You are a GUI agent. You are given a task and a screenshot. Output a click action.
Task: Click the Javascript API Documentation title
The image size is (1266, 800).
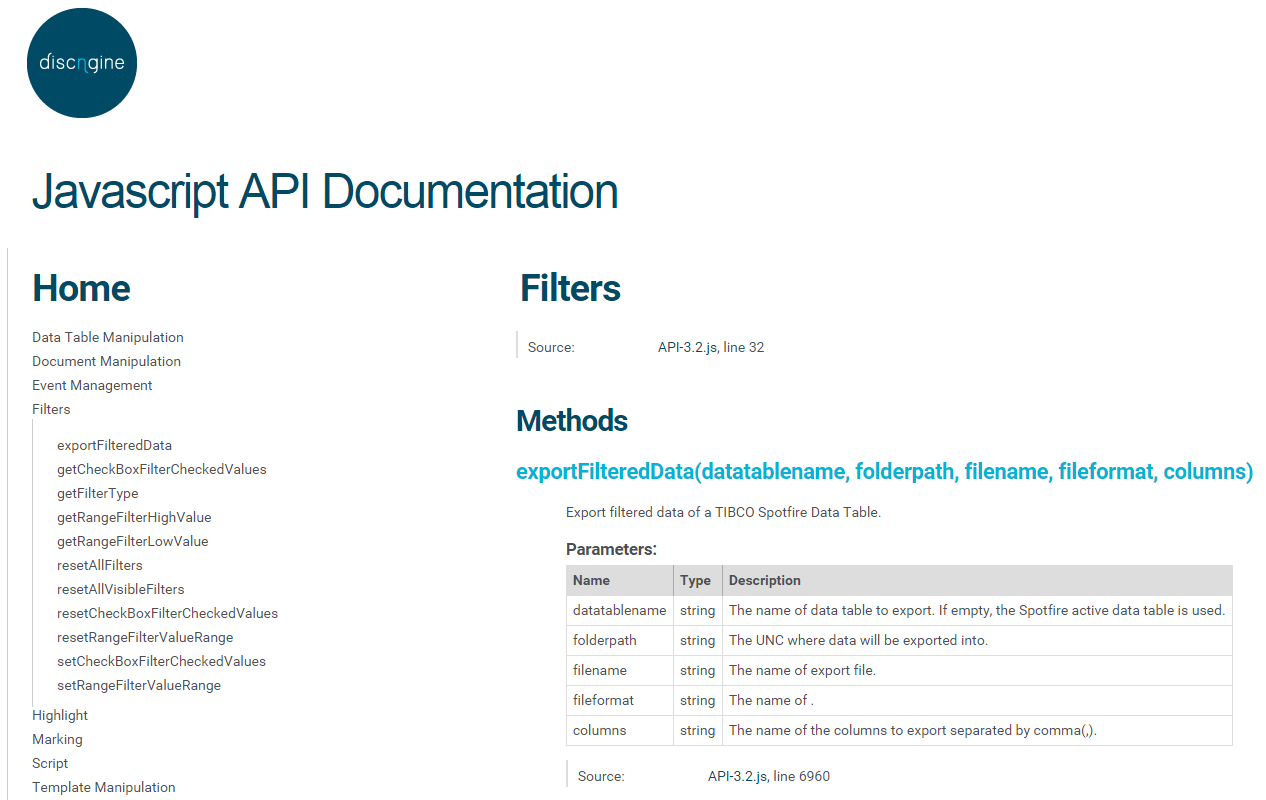click(x=325, y=192)
